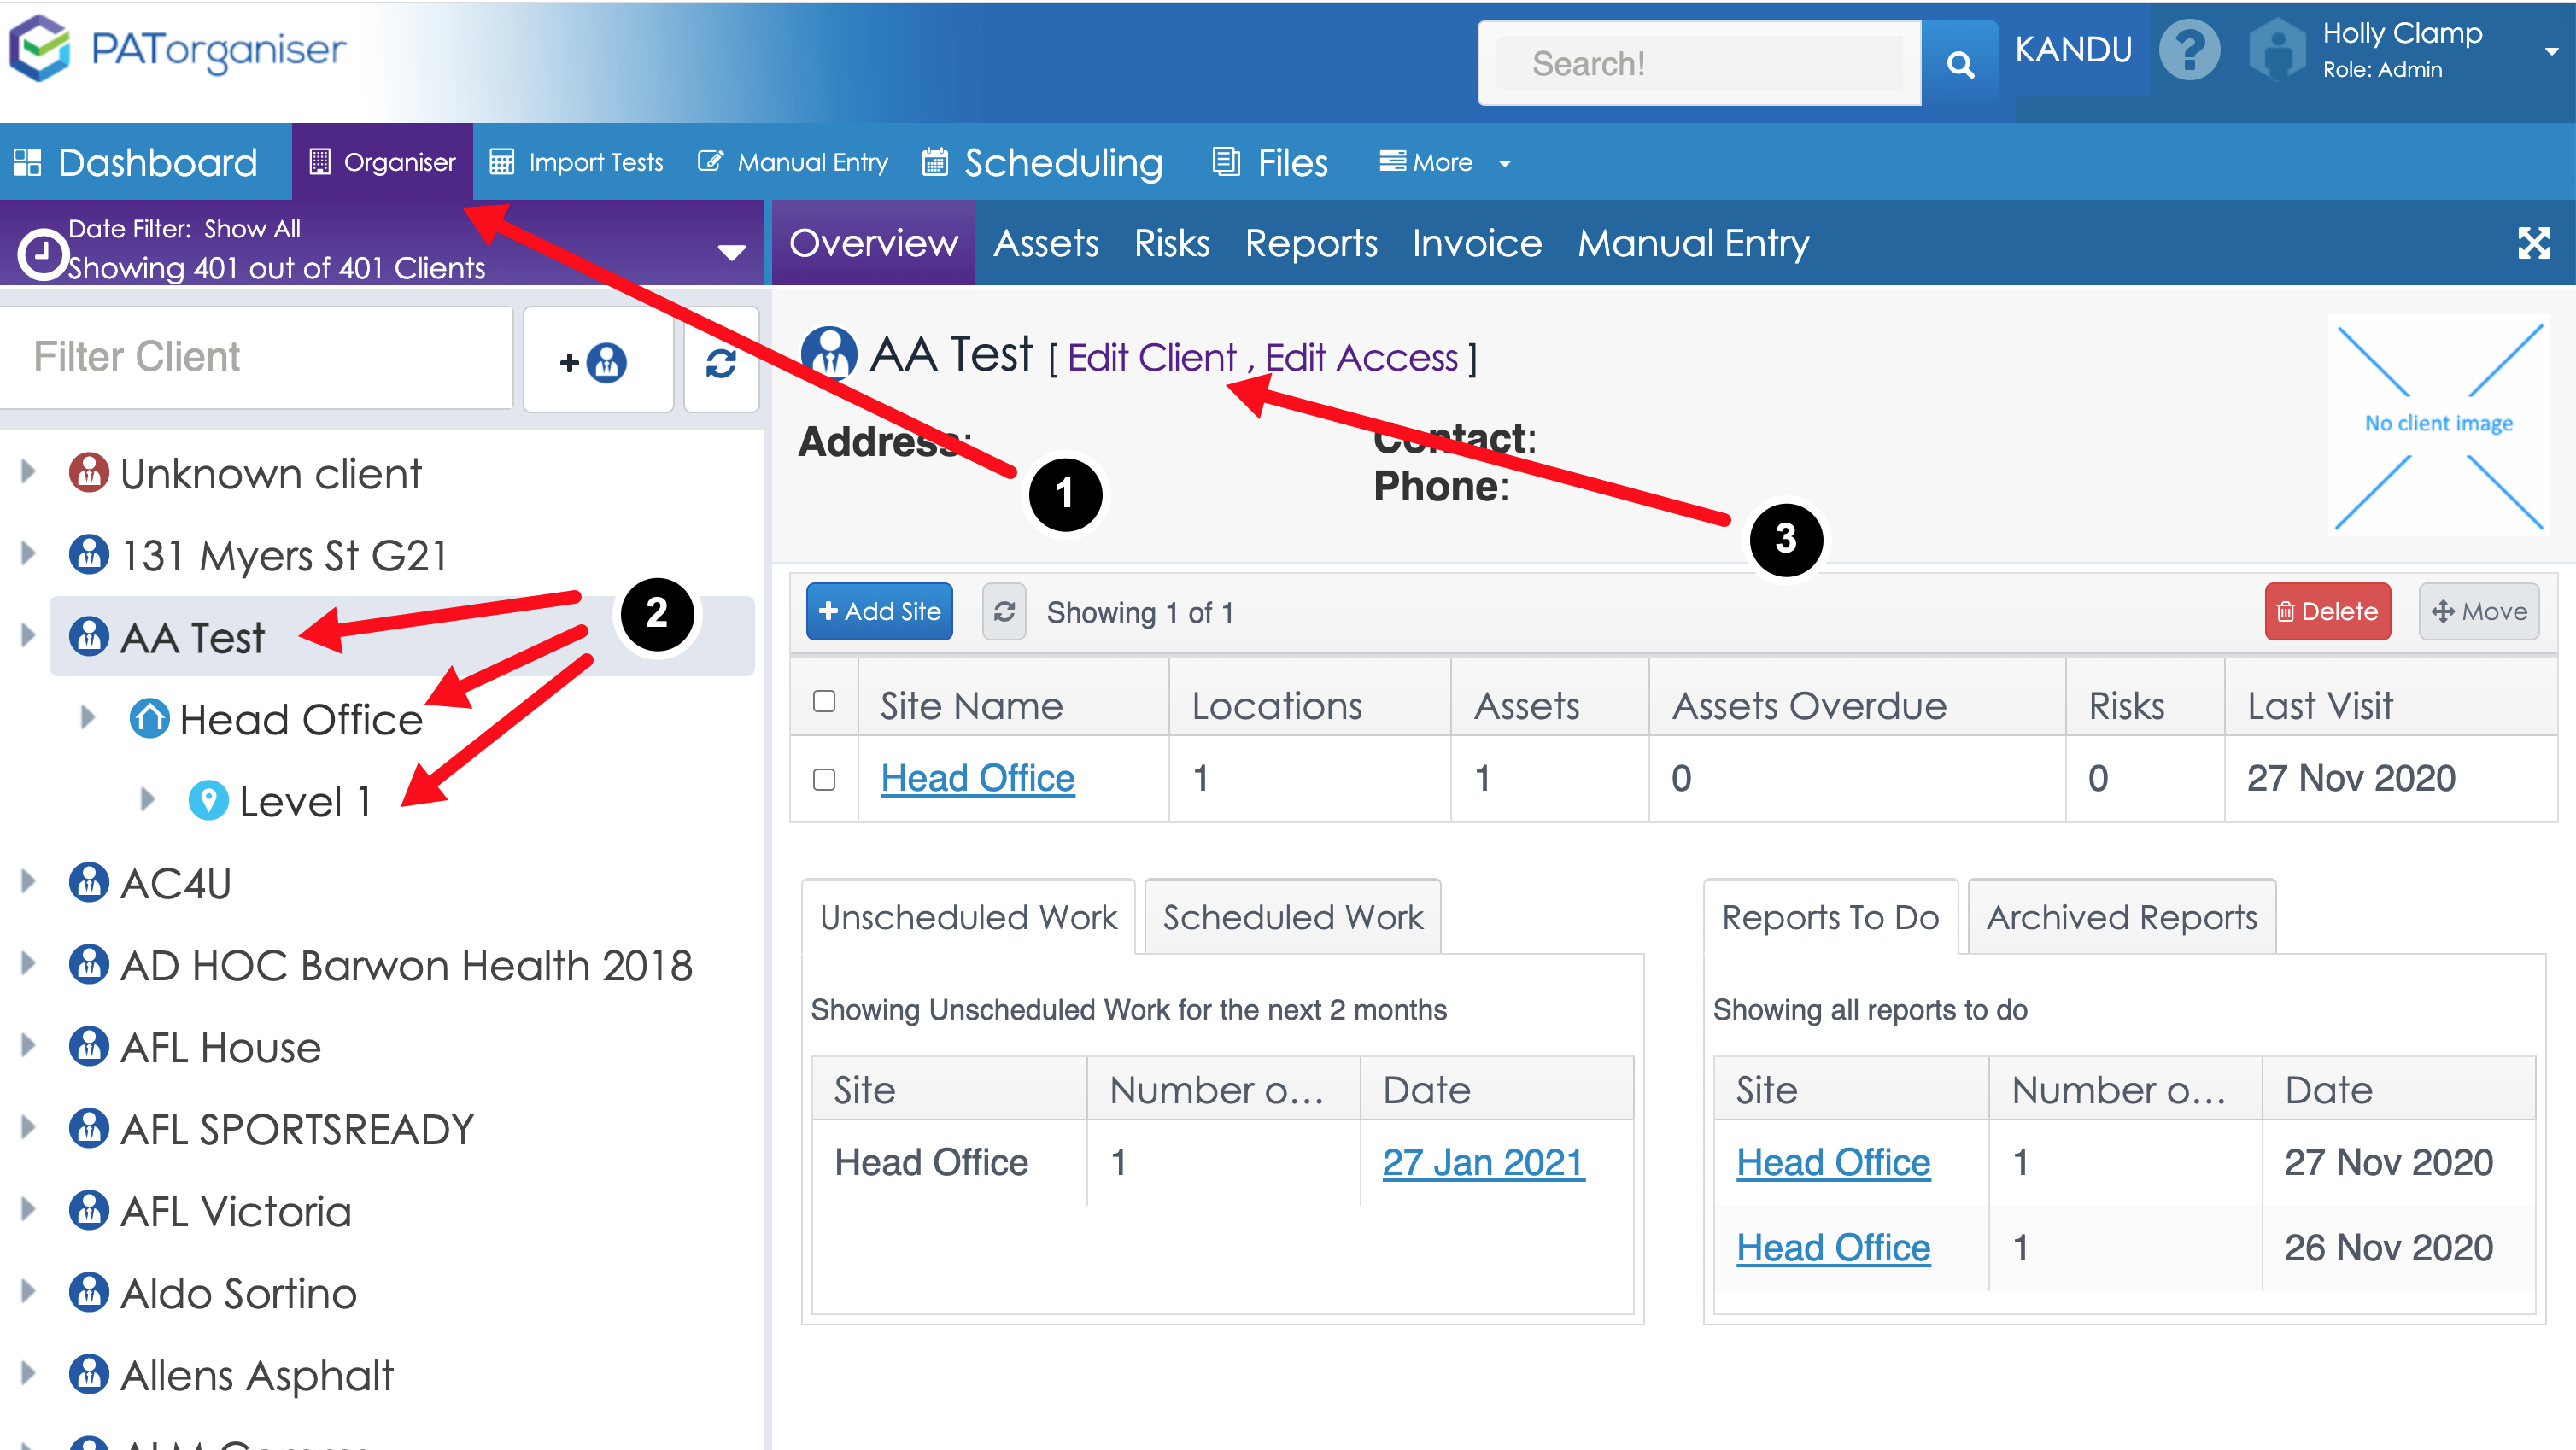Switch to the Scheduled Work tab
This screenshot has height=1450, width=2576.
[1291, 916]
